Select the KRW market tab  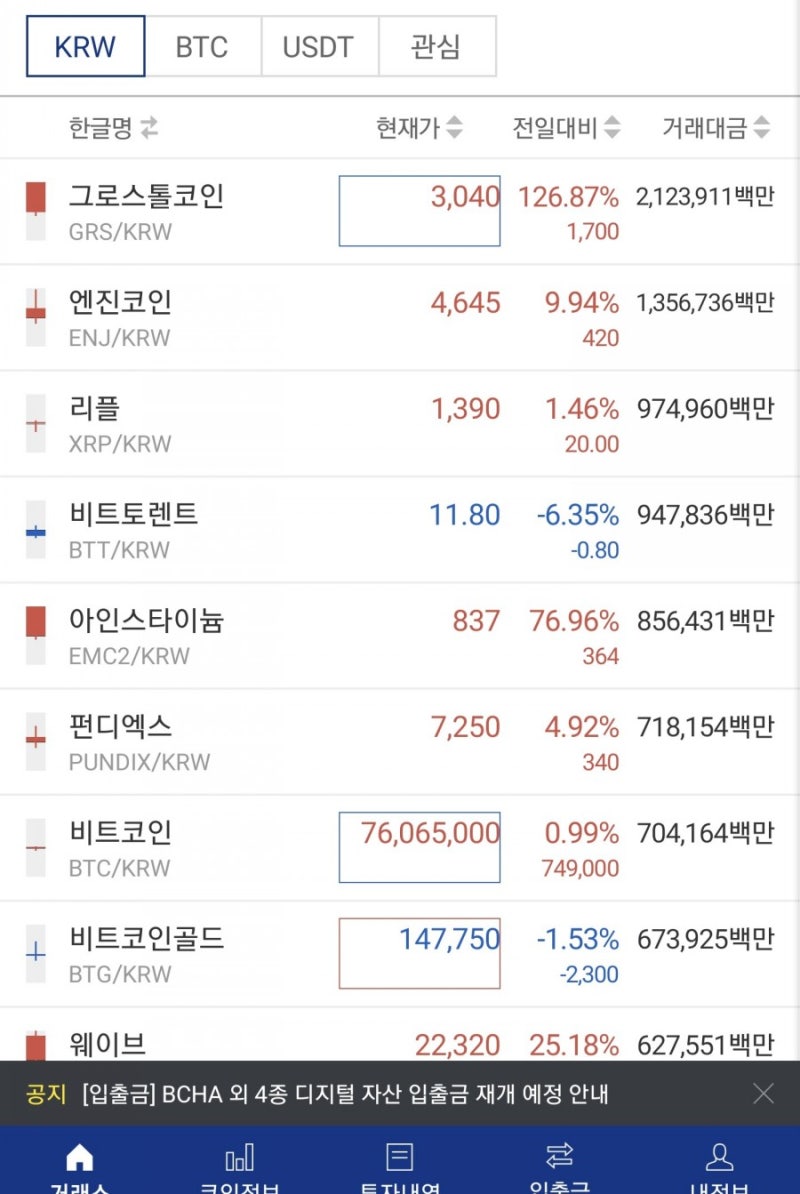pos(85,46)
